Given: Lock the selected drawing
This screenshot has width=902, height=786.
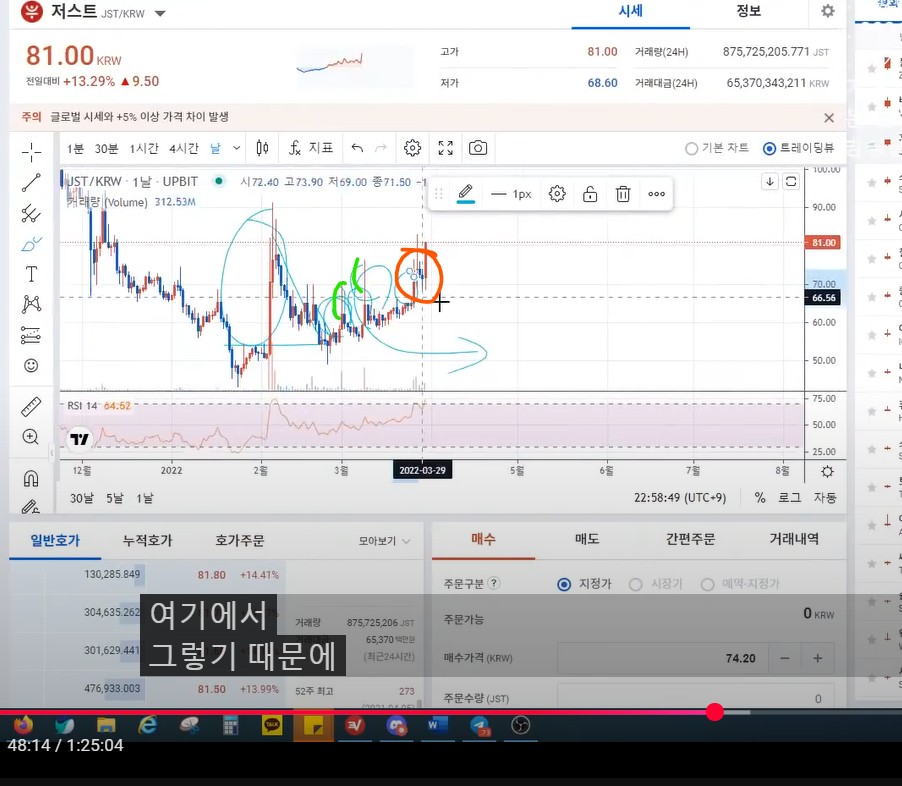Looking at the screenshot, I should click(590, 194).
